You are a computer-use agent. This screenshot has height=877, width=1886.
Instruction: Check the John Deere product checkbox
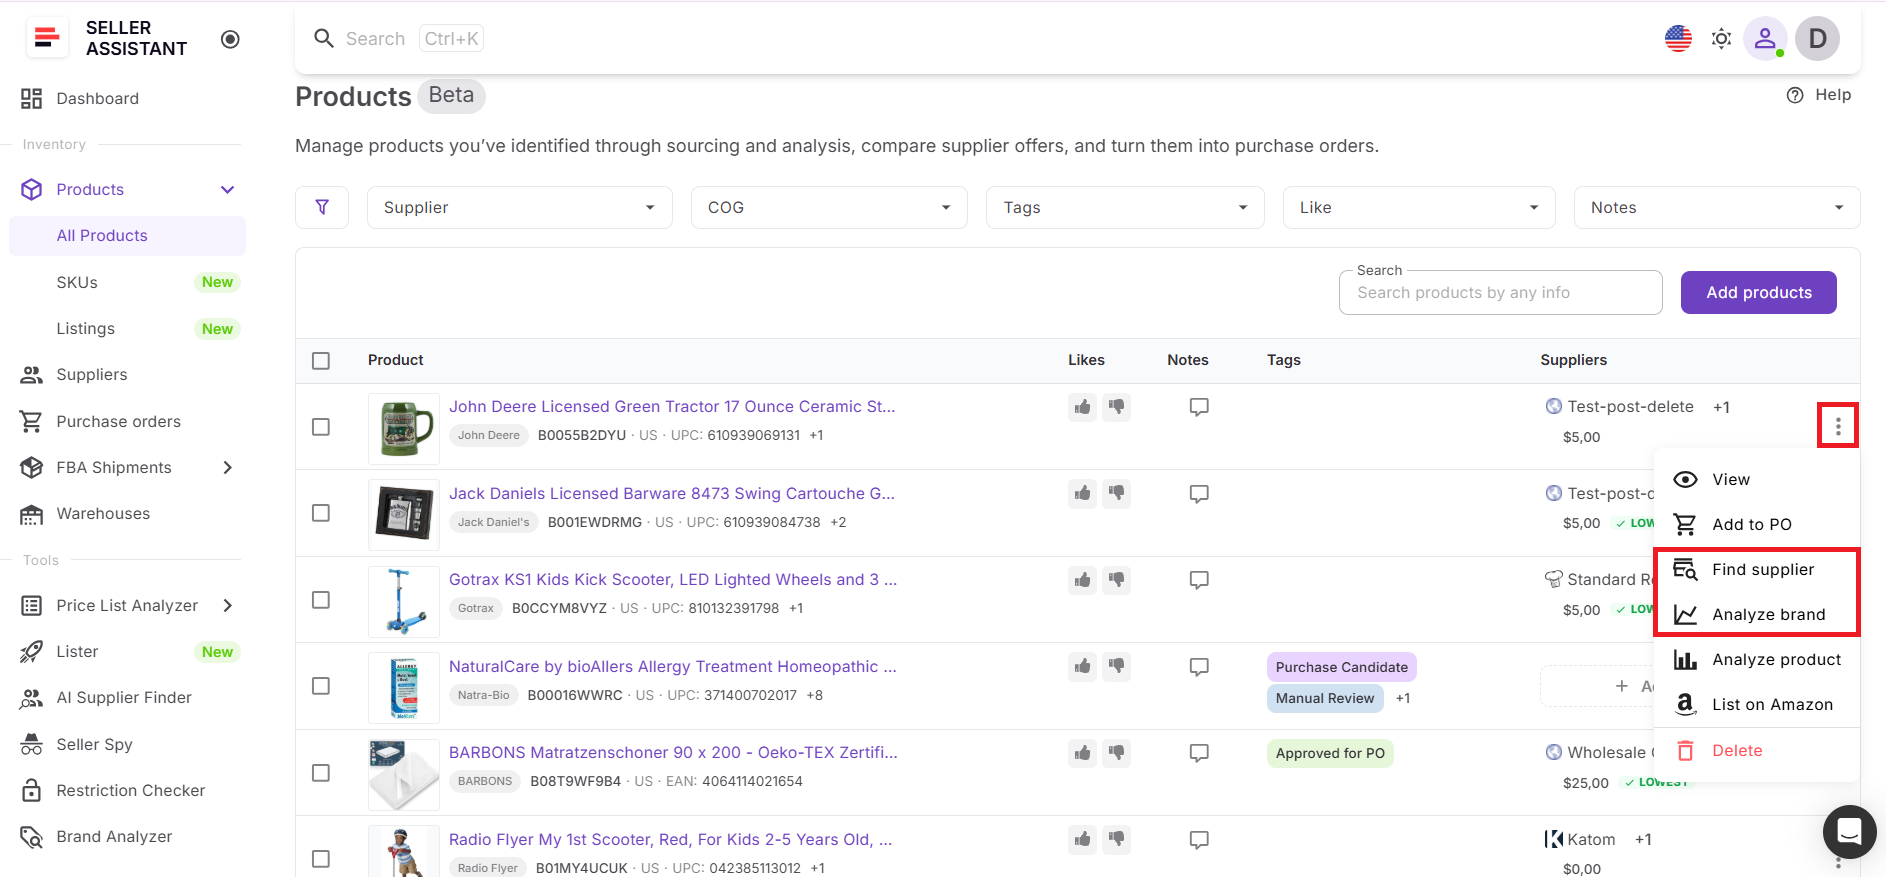(321, 427)
